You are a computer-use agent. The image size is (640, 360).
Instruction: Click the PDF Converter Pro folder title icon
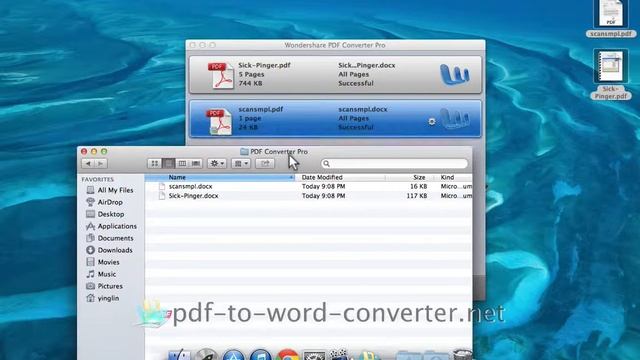[244, 151]
